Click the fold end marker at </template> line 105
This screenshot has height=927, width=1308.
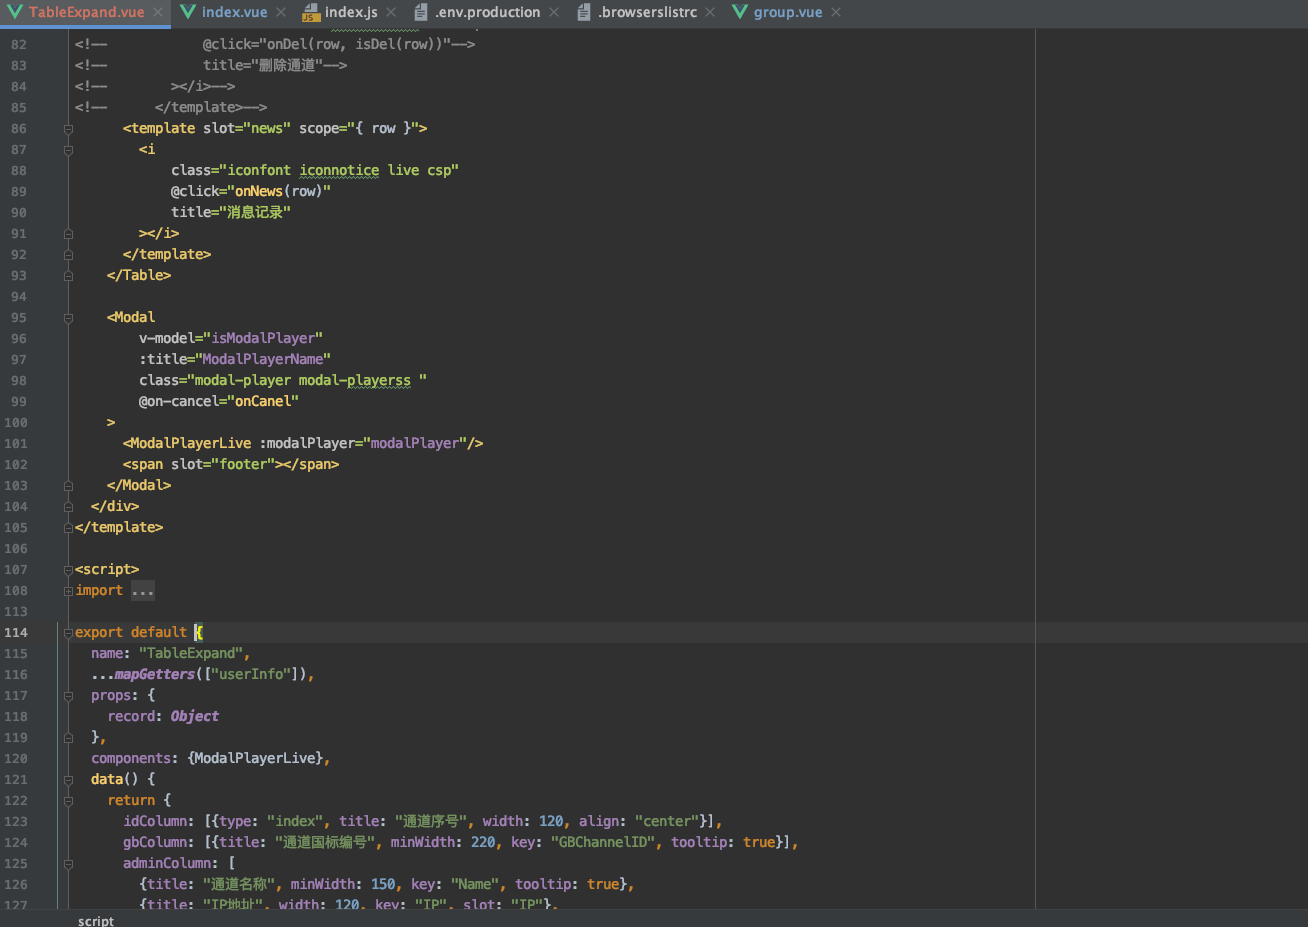click(68, 528)
